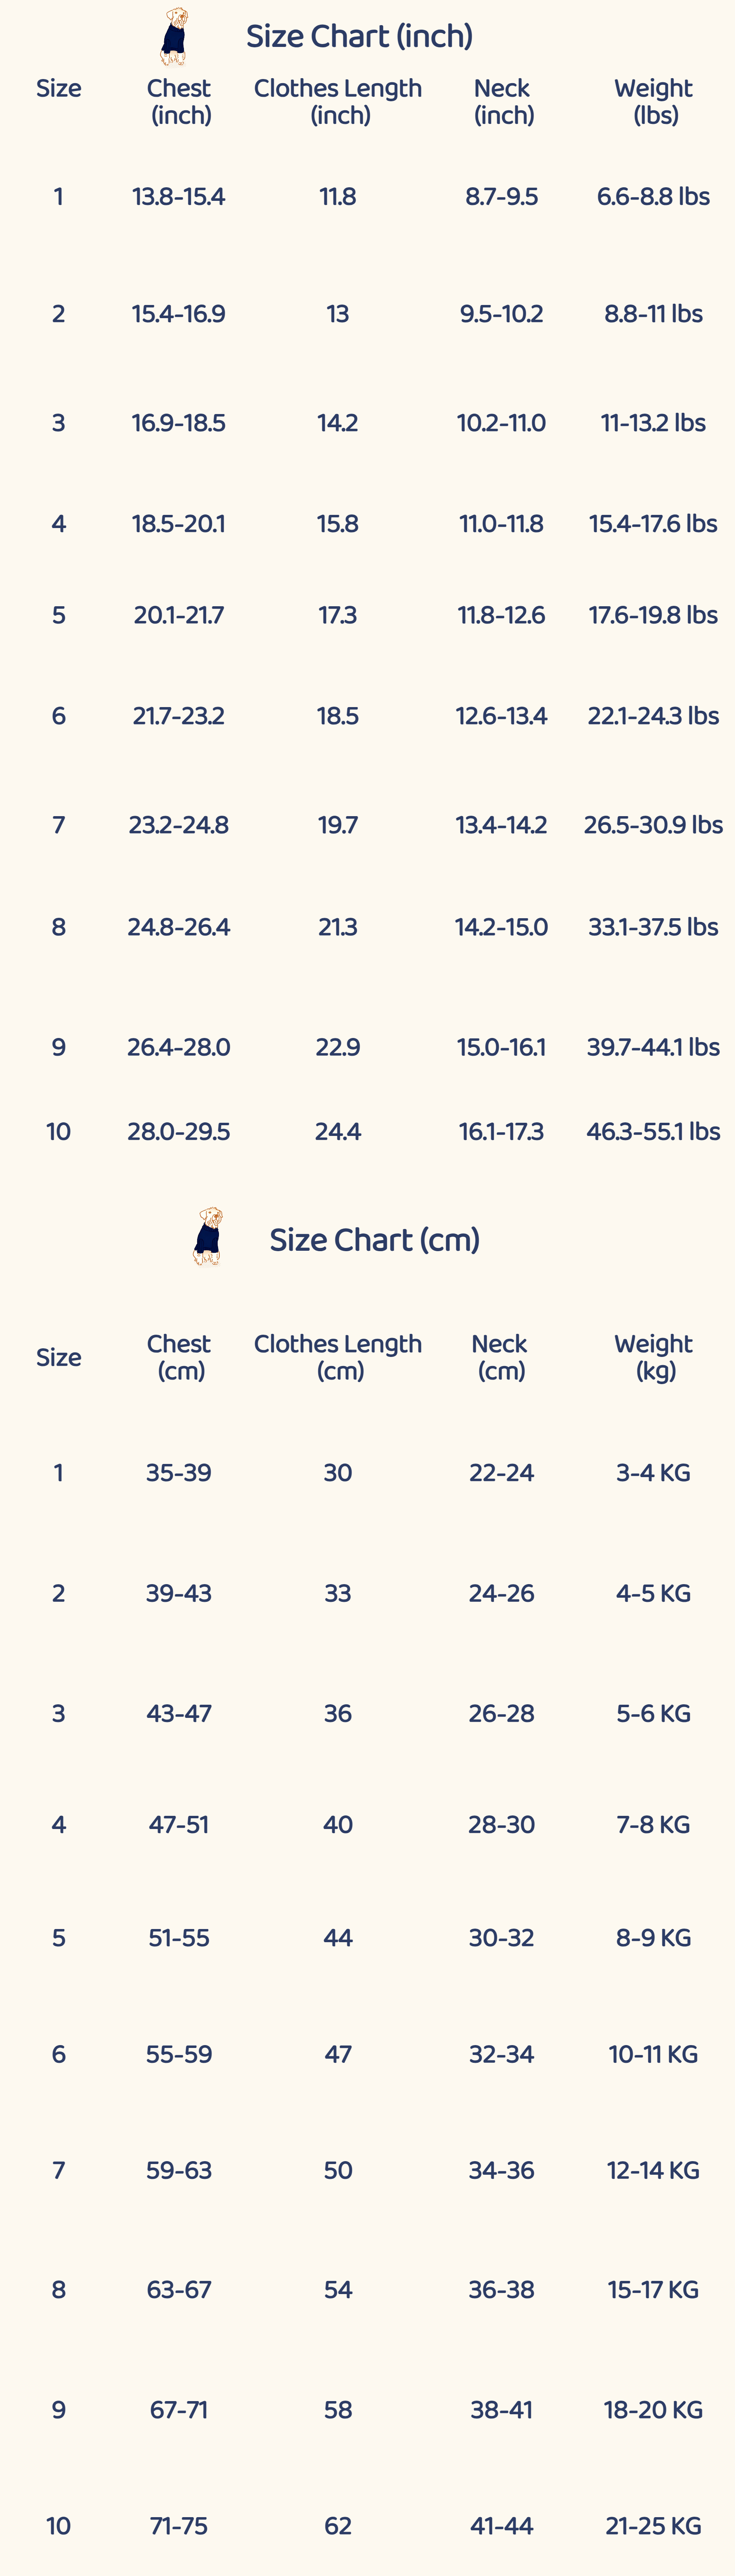735x2576 pixels.
Task: Select weight cell "46.3-55.1 lbs"
Action: 653,1132
